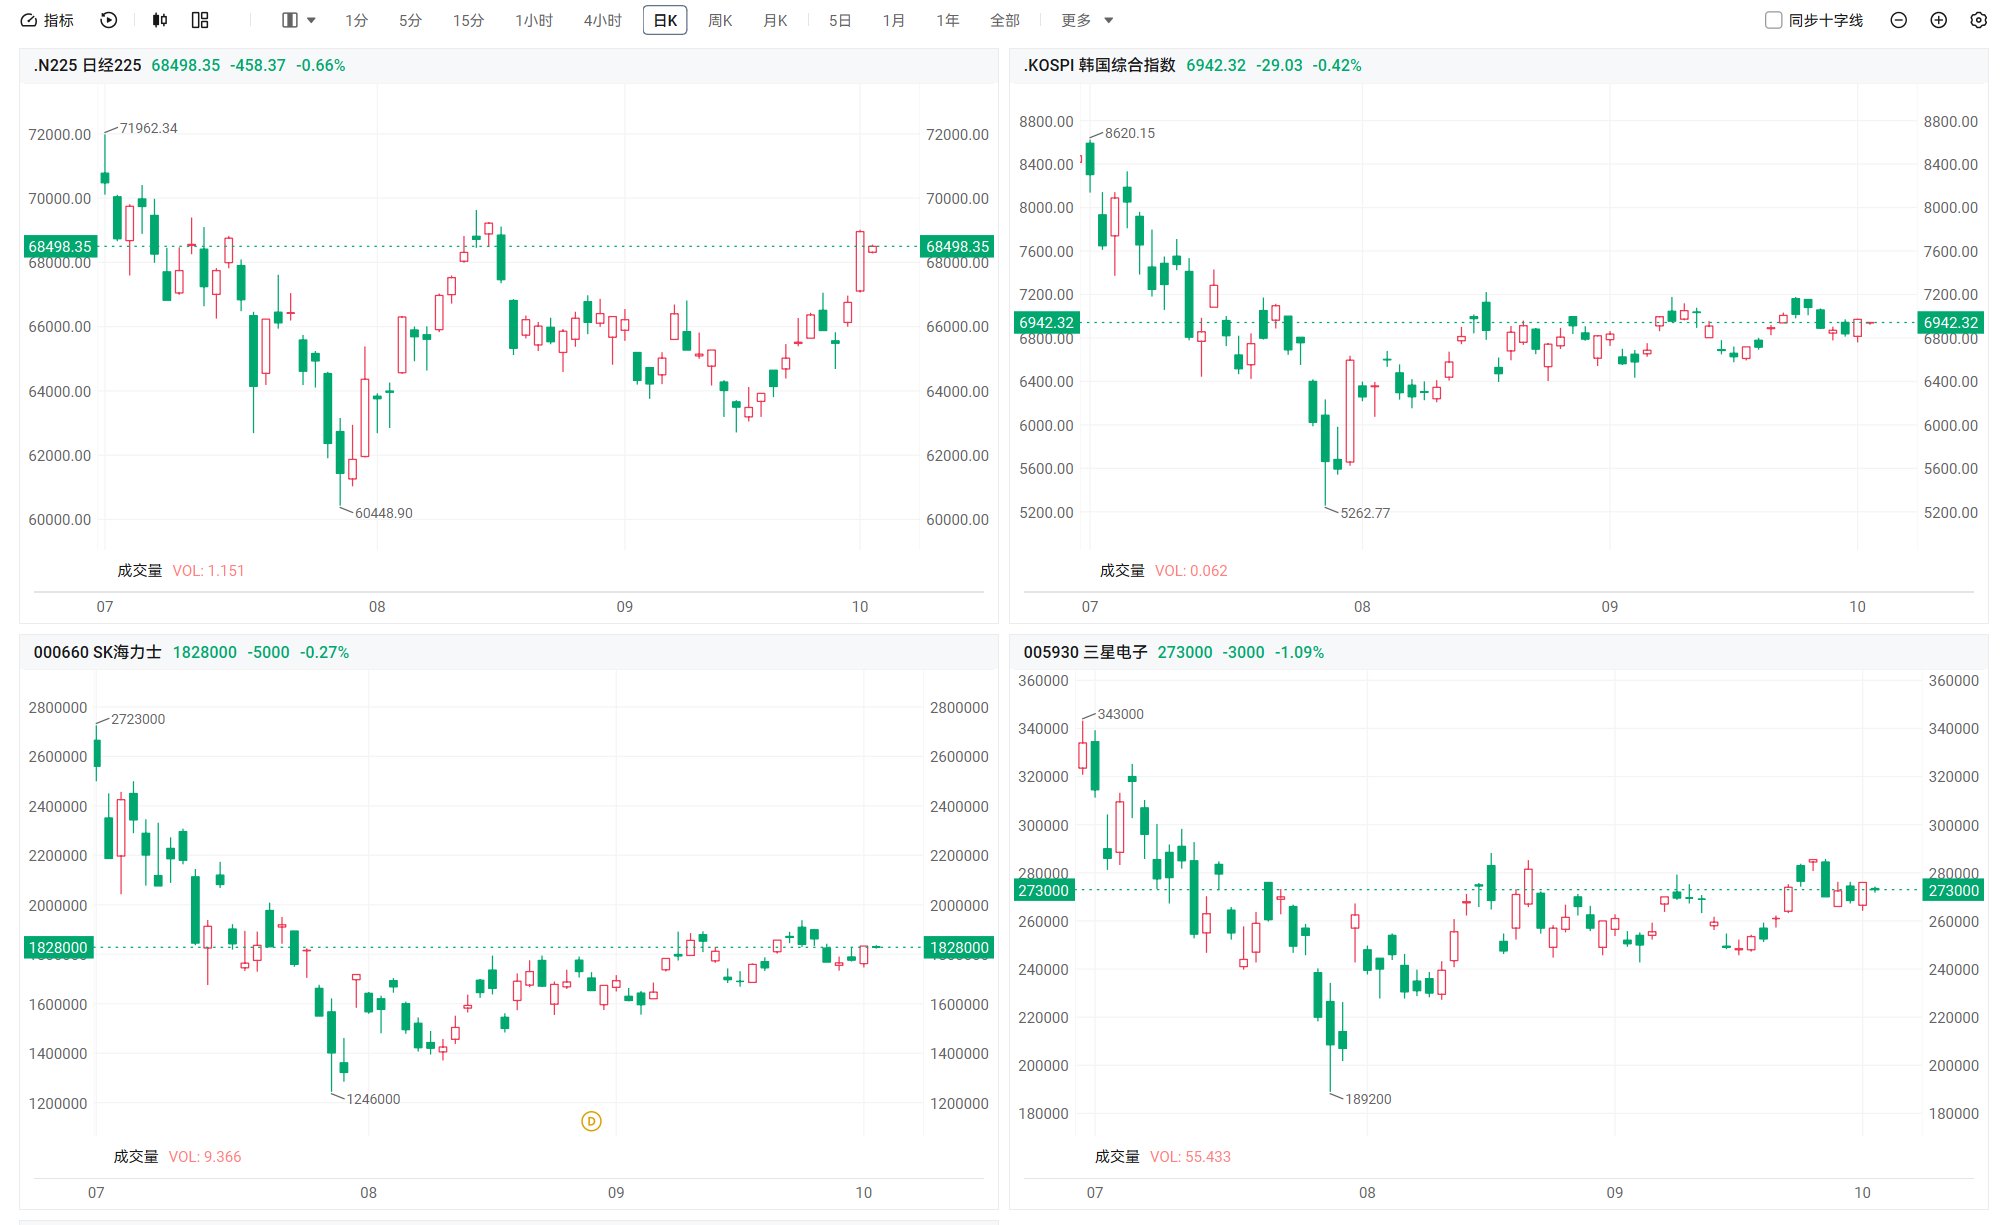Switch to the 5分 interval
This screenshot has width=2000, height=1225.
point(410,20)
